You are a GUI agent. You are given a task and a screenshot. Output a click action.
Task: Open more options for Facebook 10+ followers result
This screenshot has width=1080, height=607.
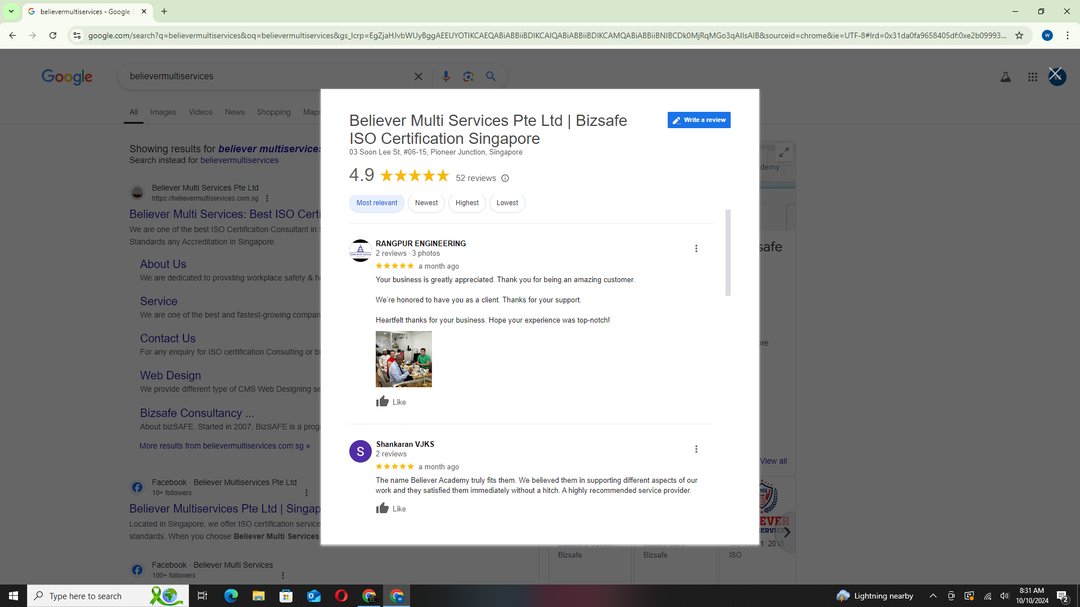pos(307,493)
